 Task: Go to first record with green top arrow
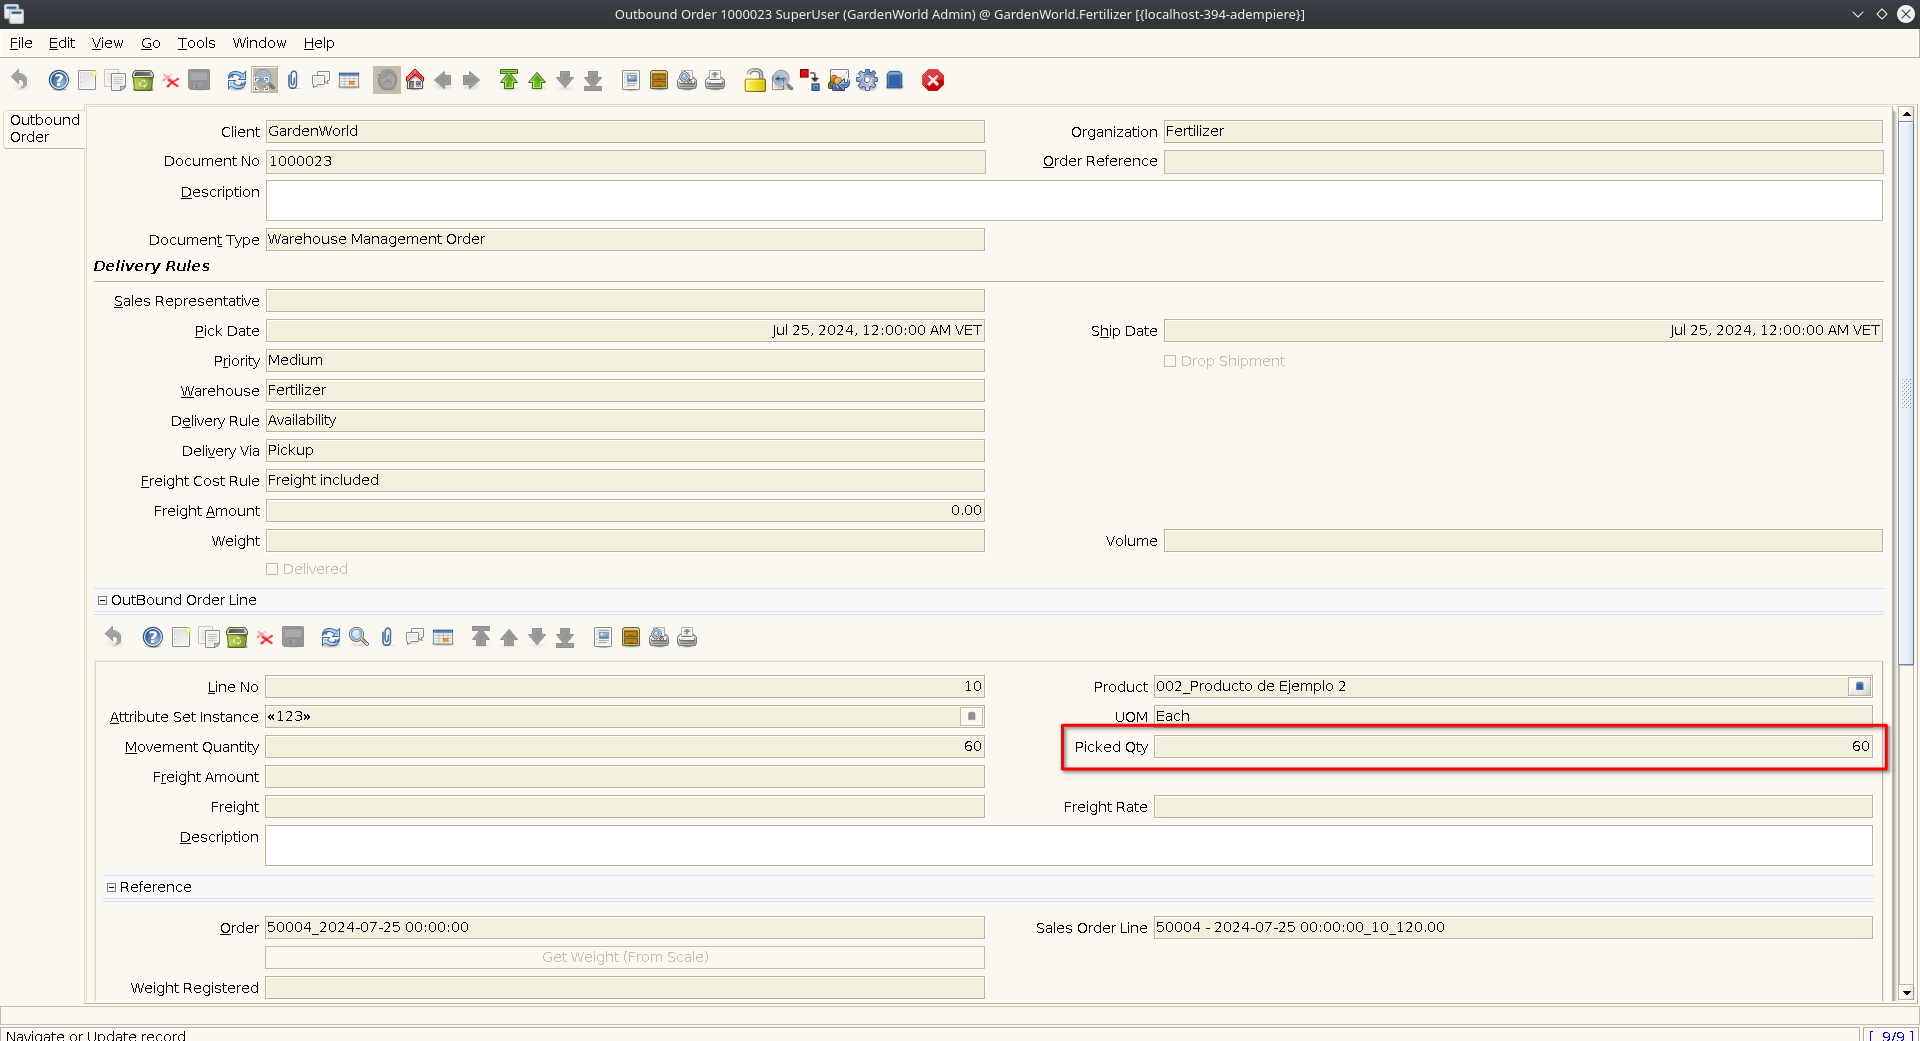(509, 80)
